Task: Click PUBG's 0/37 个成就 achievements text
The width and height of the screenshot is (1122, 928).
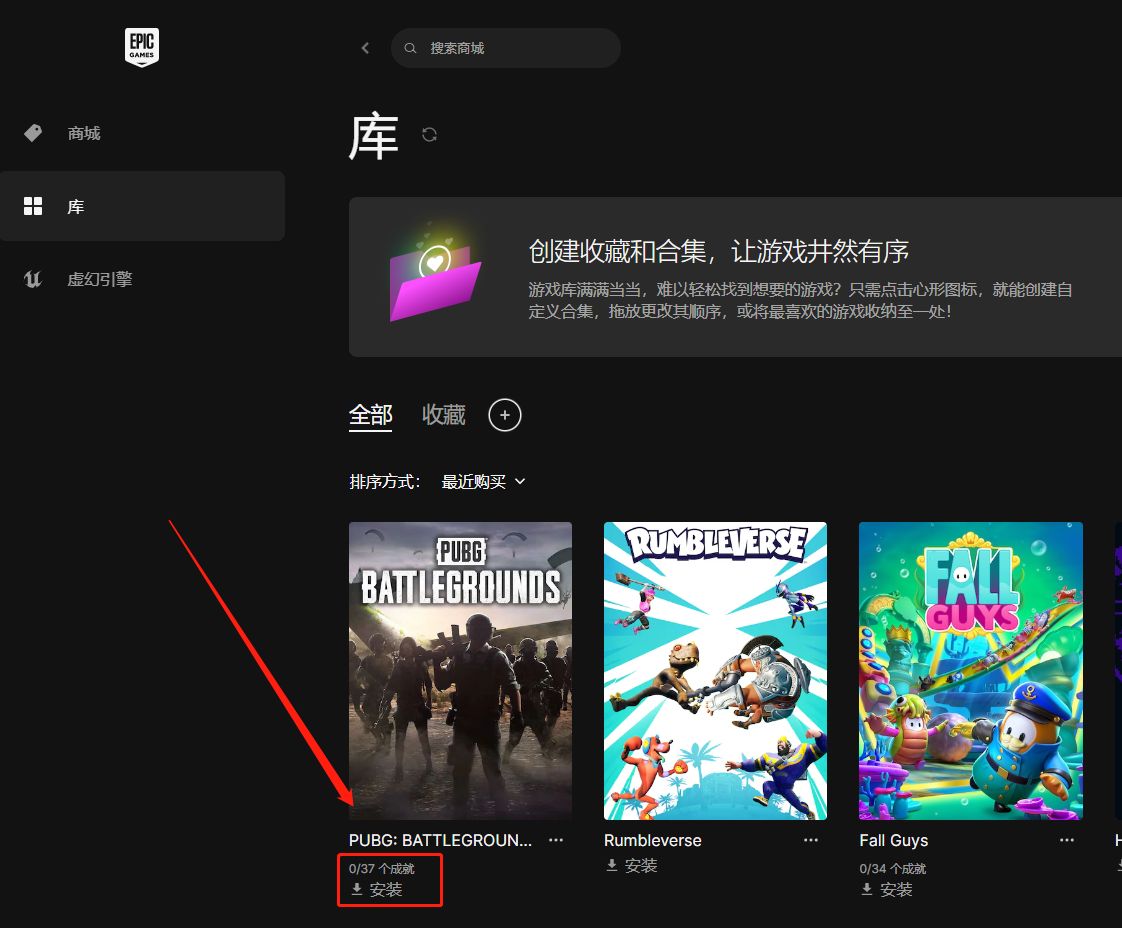Action: click(x=381, y=869)
